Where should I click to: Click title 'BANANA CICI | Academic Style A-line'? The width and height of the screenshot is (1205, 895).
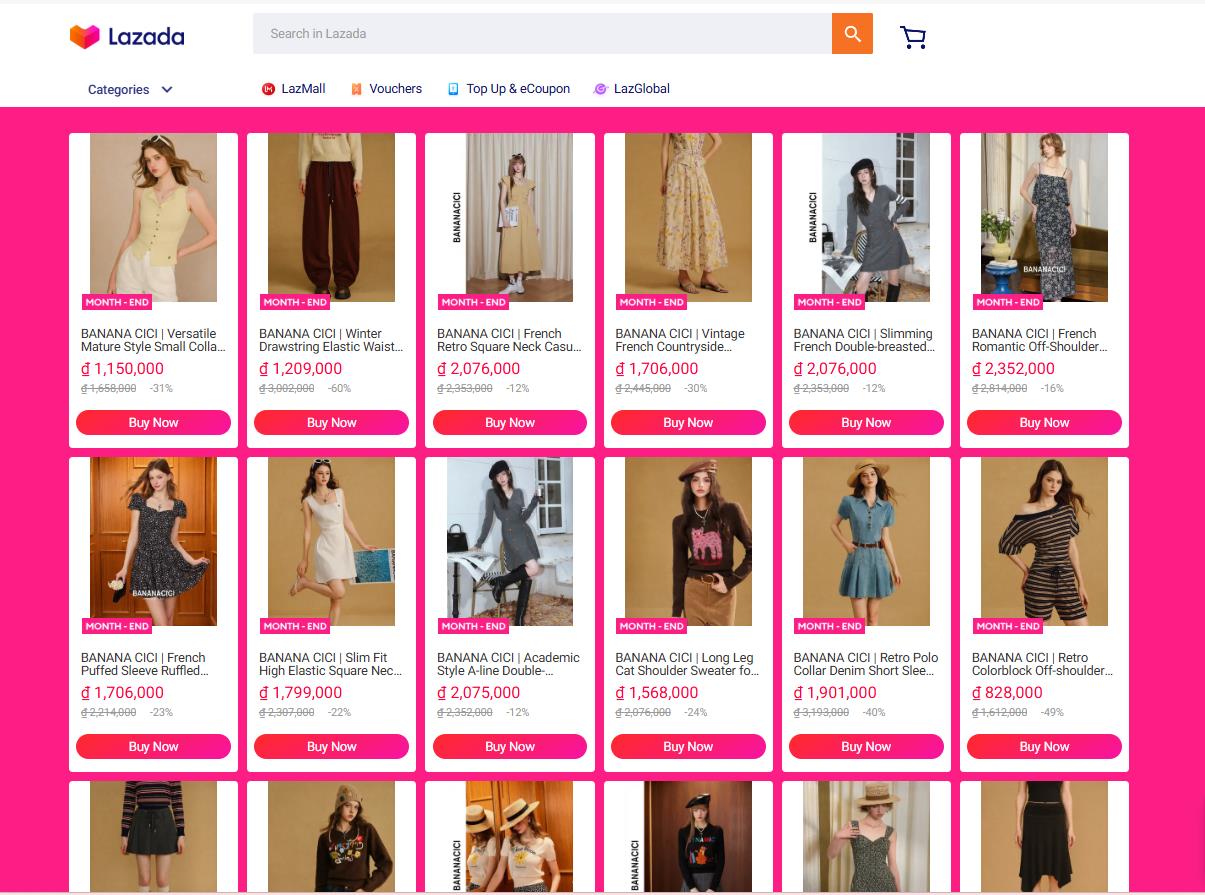point(508,665)
